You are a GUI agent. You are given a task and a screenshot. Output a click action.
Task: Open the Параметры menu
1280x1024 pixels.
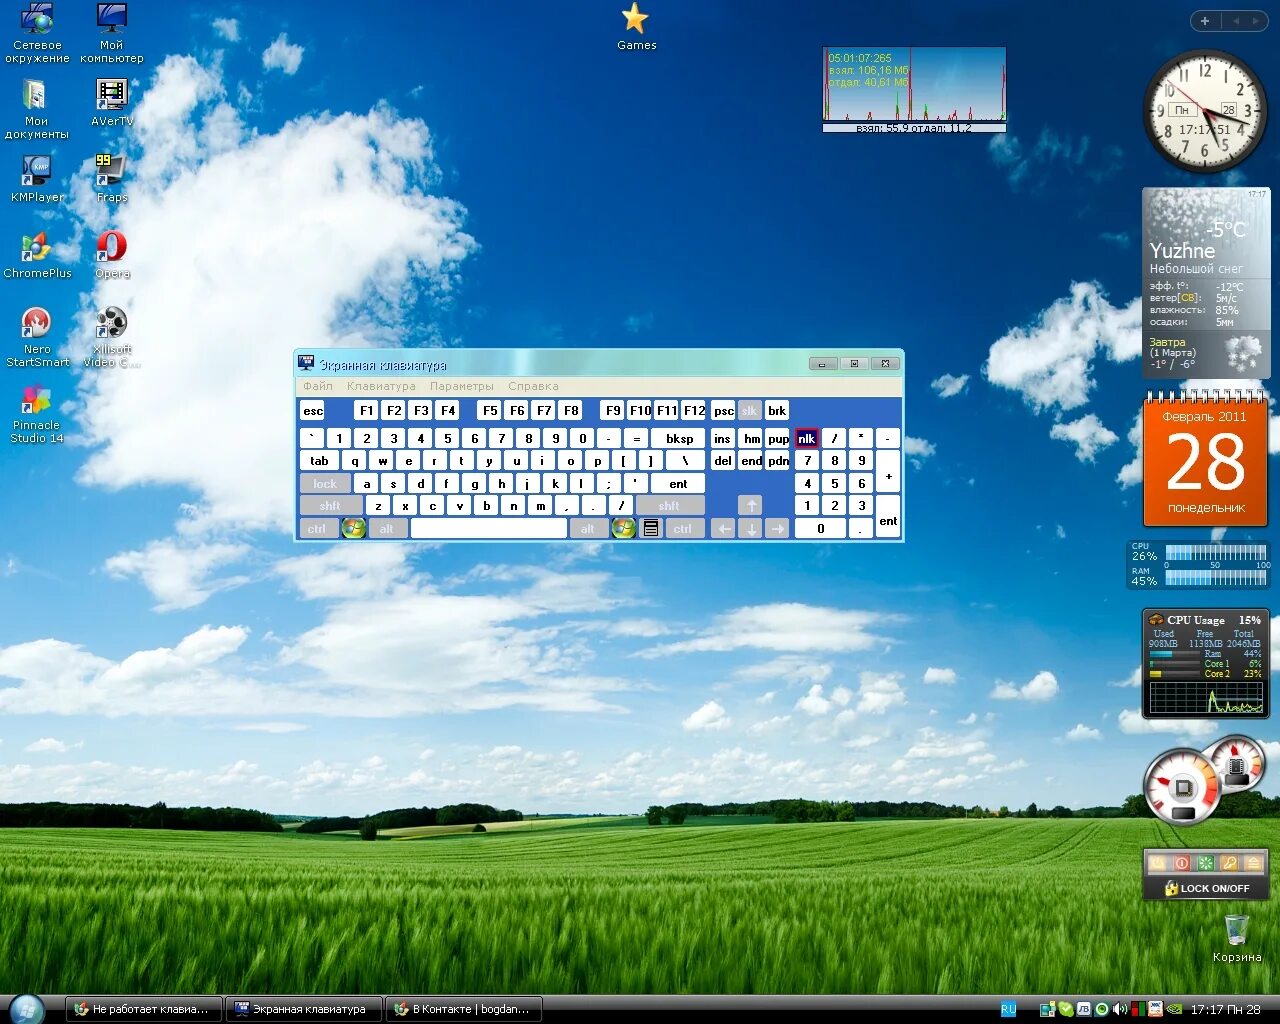(x=460, y=385)
